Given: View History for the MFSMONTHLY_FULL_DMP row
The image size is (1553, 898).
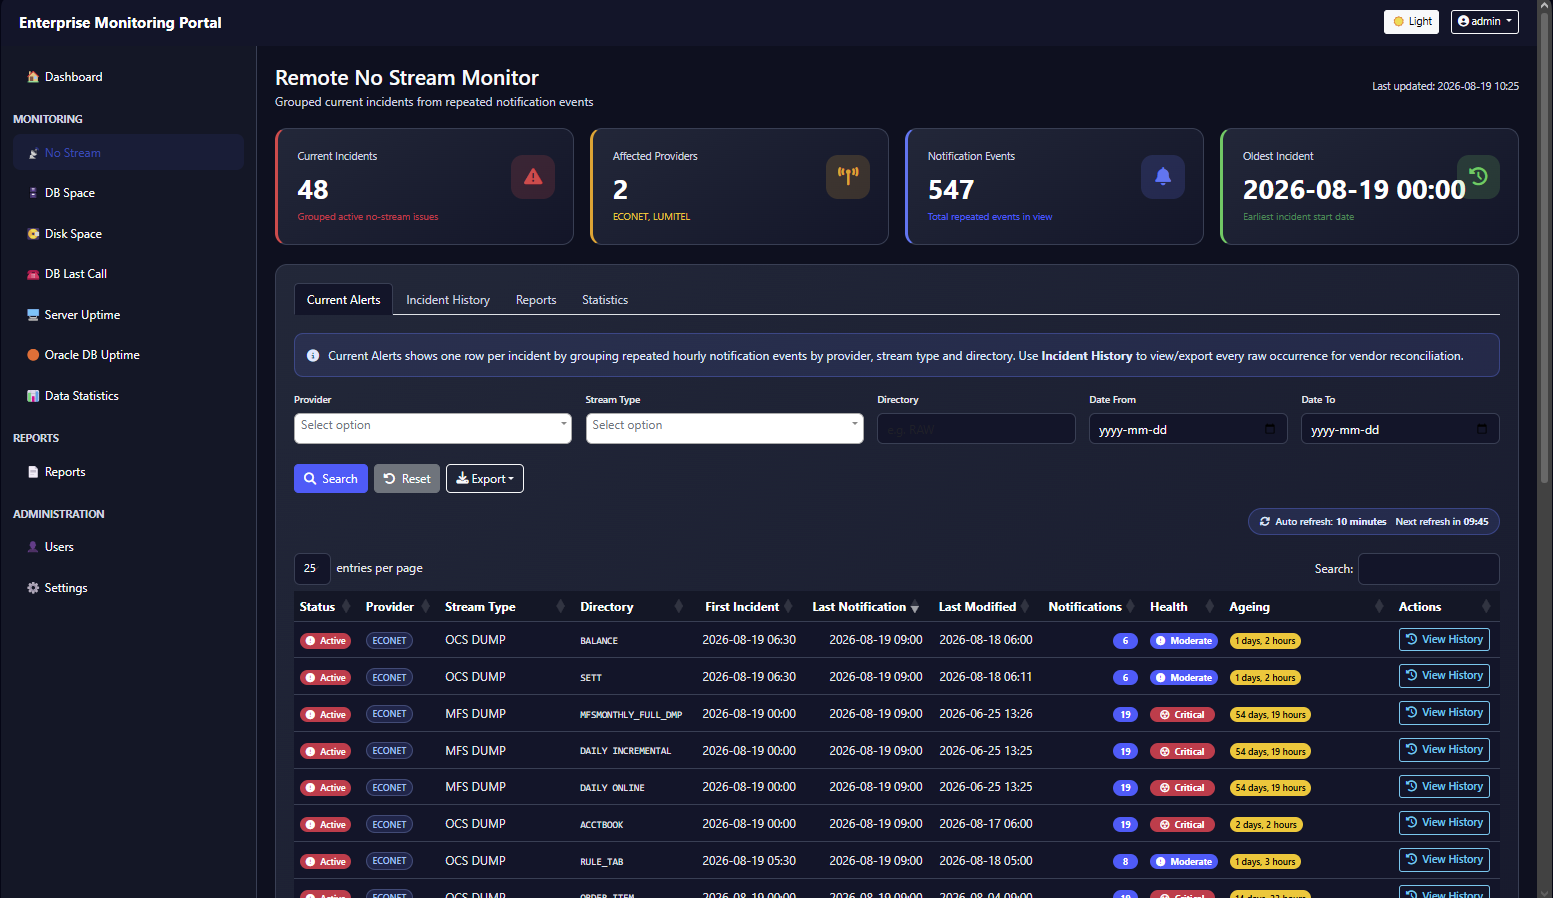Looking at the screenshot, I should (1444, 713).
